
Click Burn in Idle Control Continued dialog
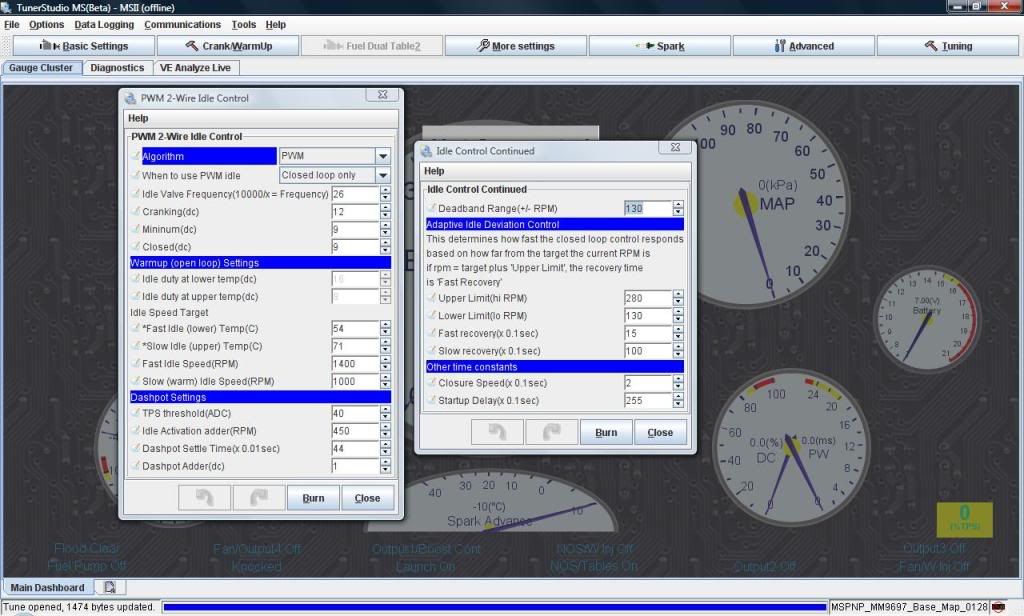click(x=606, y=432)
